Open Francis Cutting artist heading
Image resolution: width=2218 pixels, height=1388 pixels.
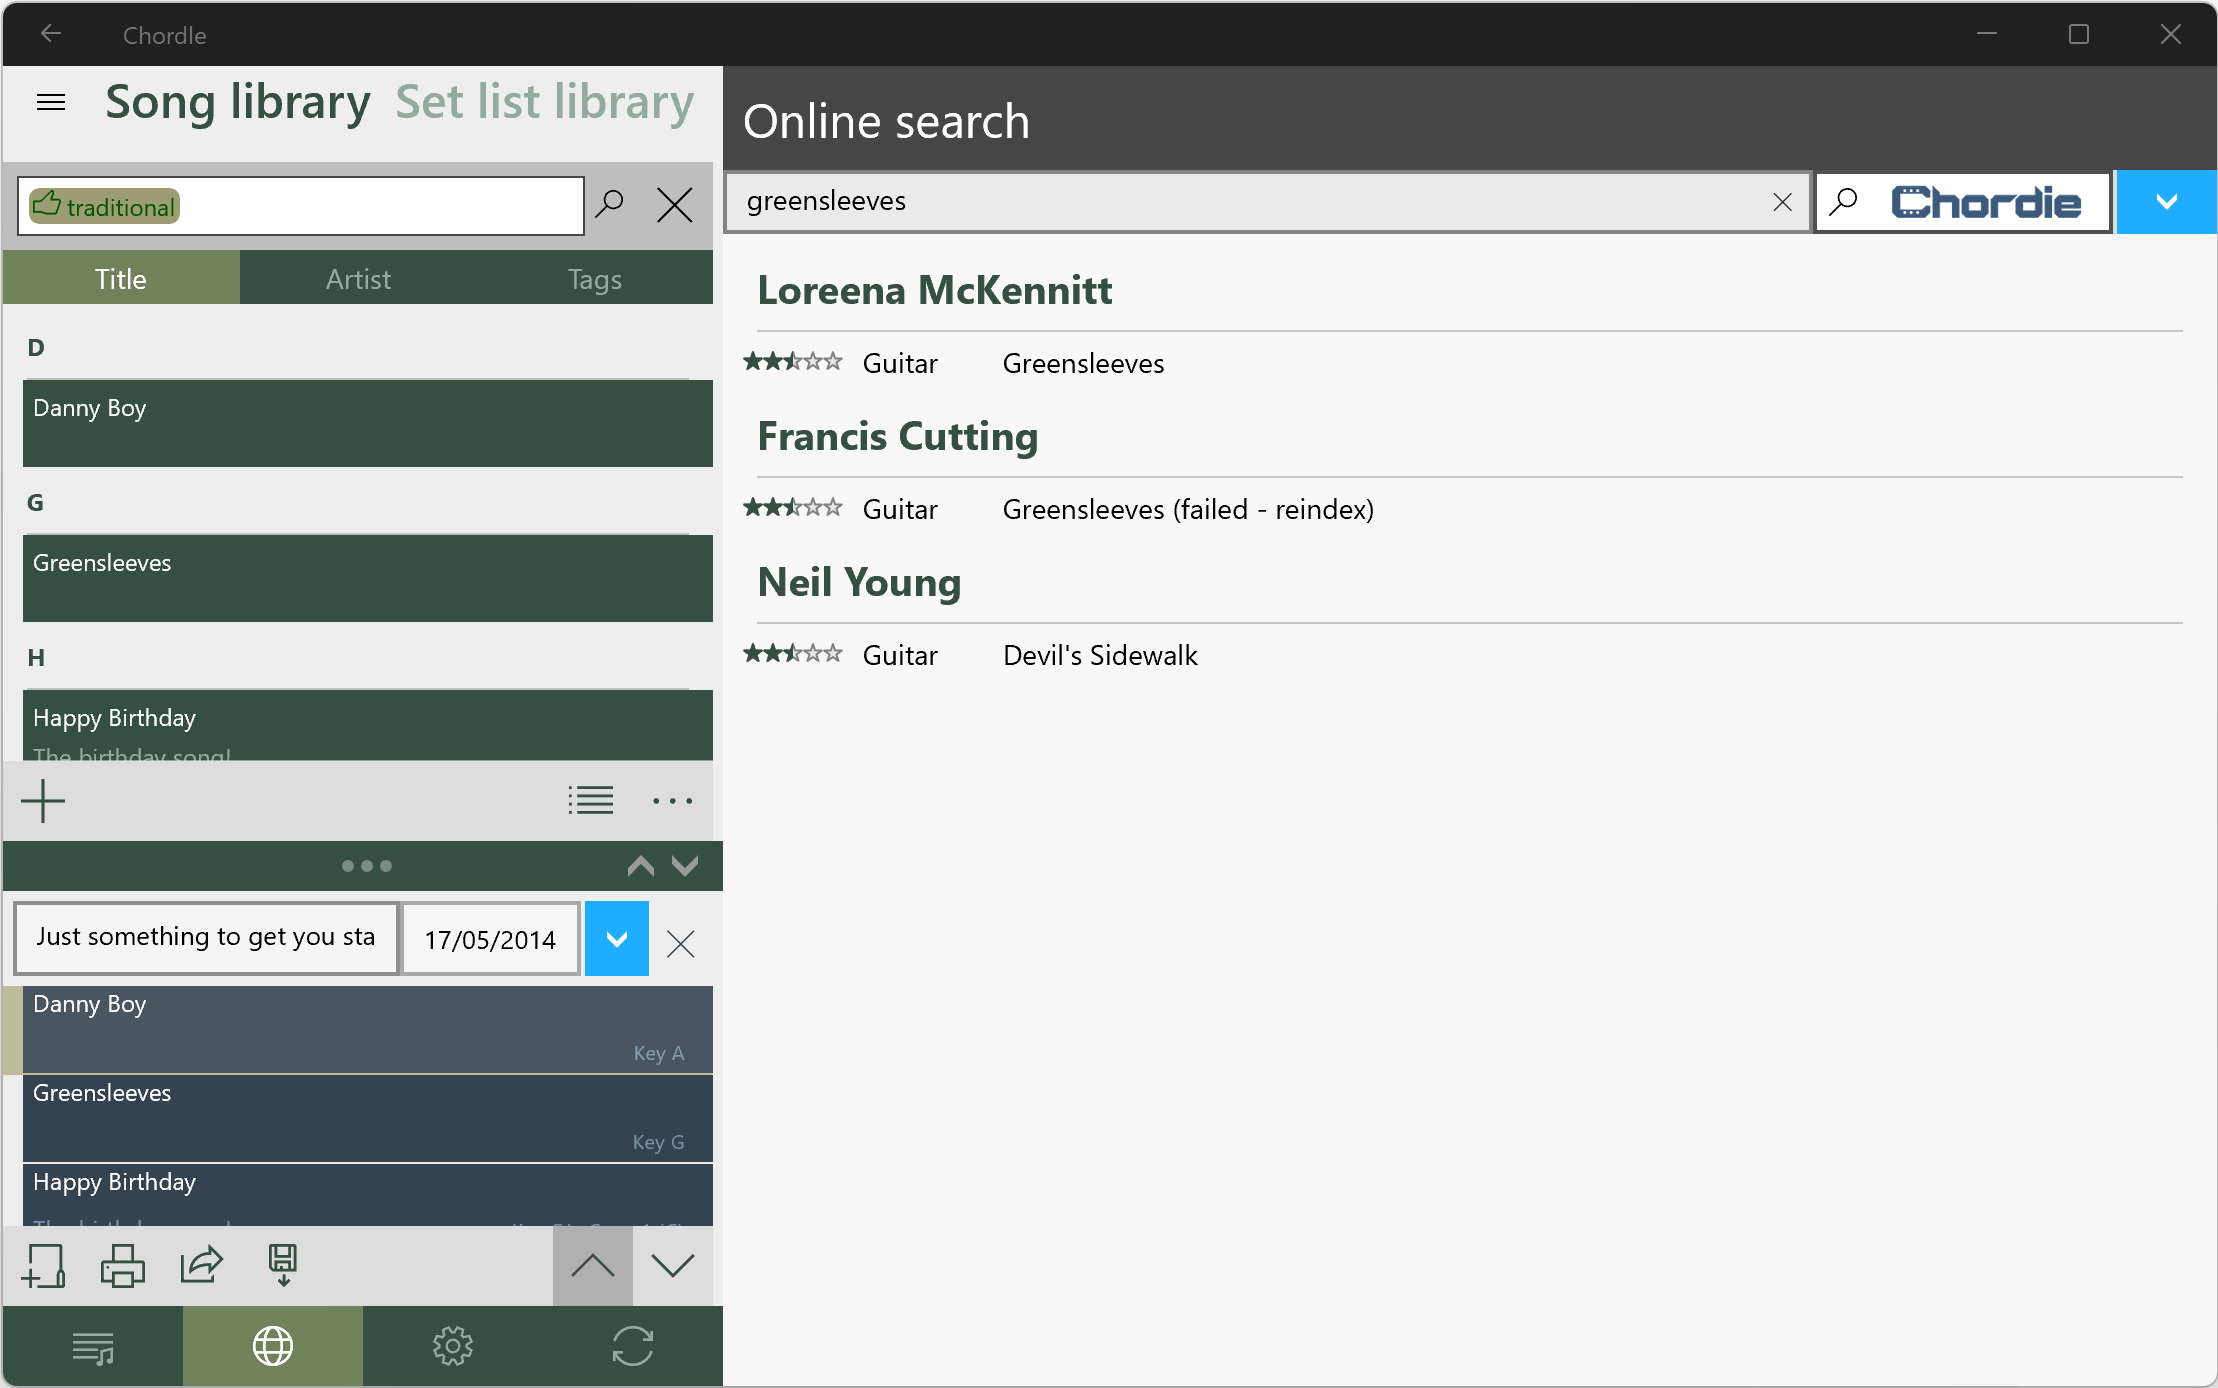(897, 436)
